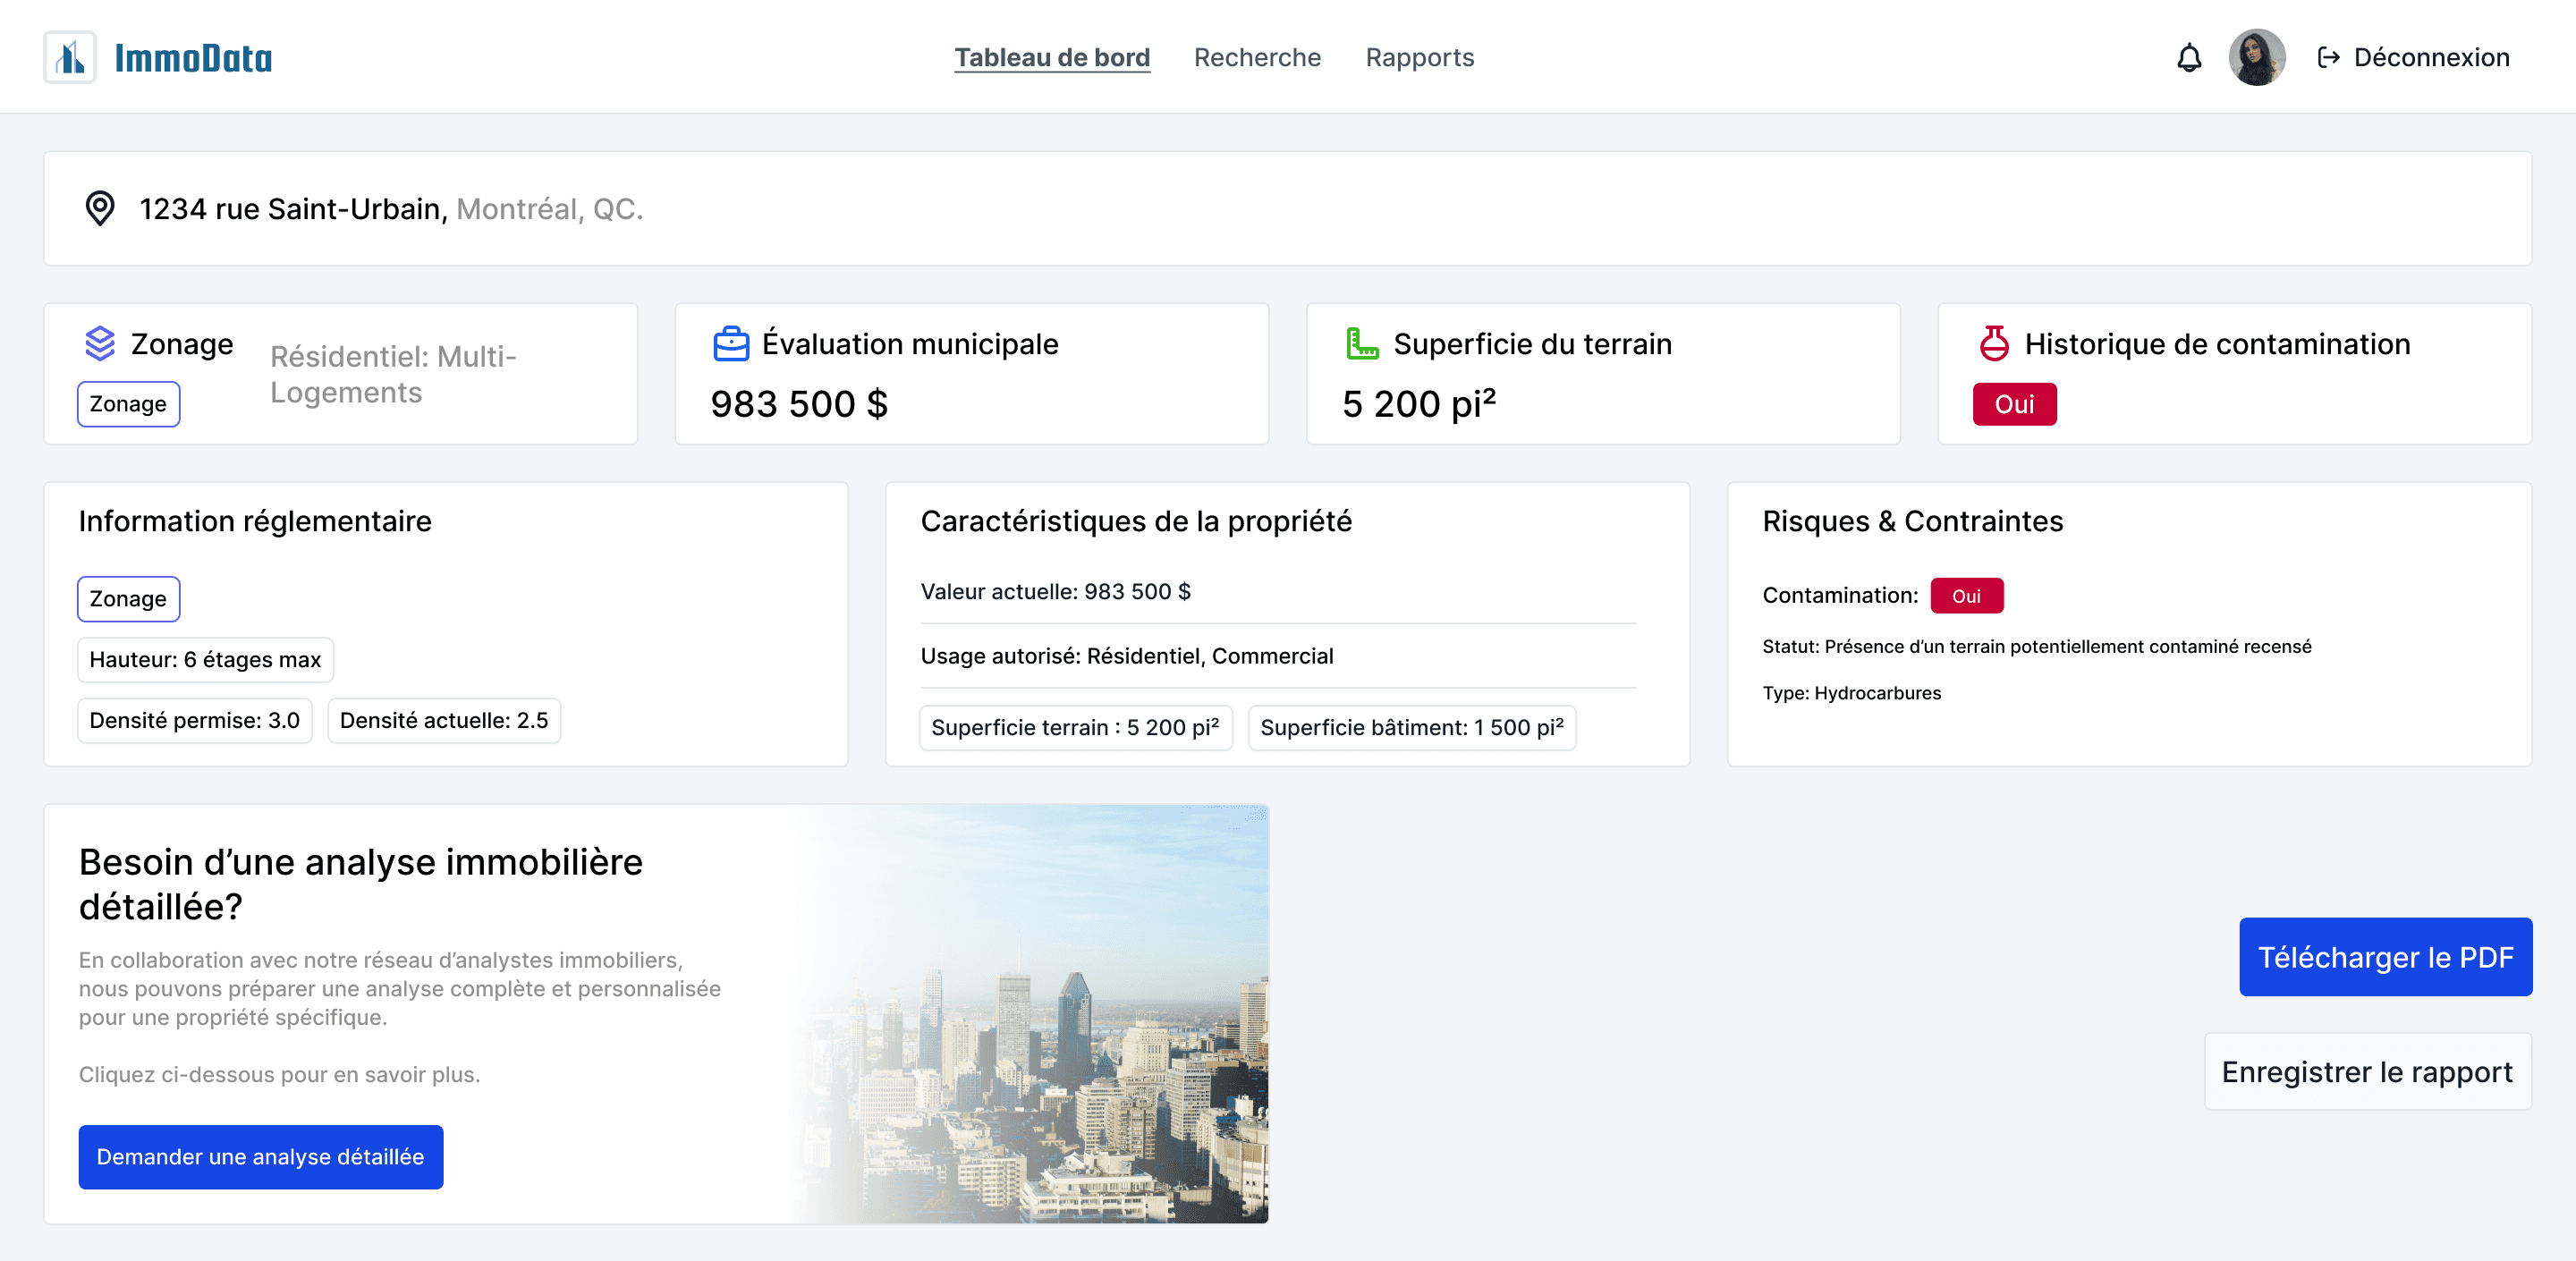2576x1261 pixels.
Task: Click the Zonage layers icon
Action: pyautogui.click(x=100, y=343)
